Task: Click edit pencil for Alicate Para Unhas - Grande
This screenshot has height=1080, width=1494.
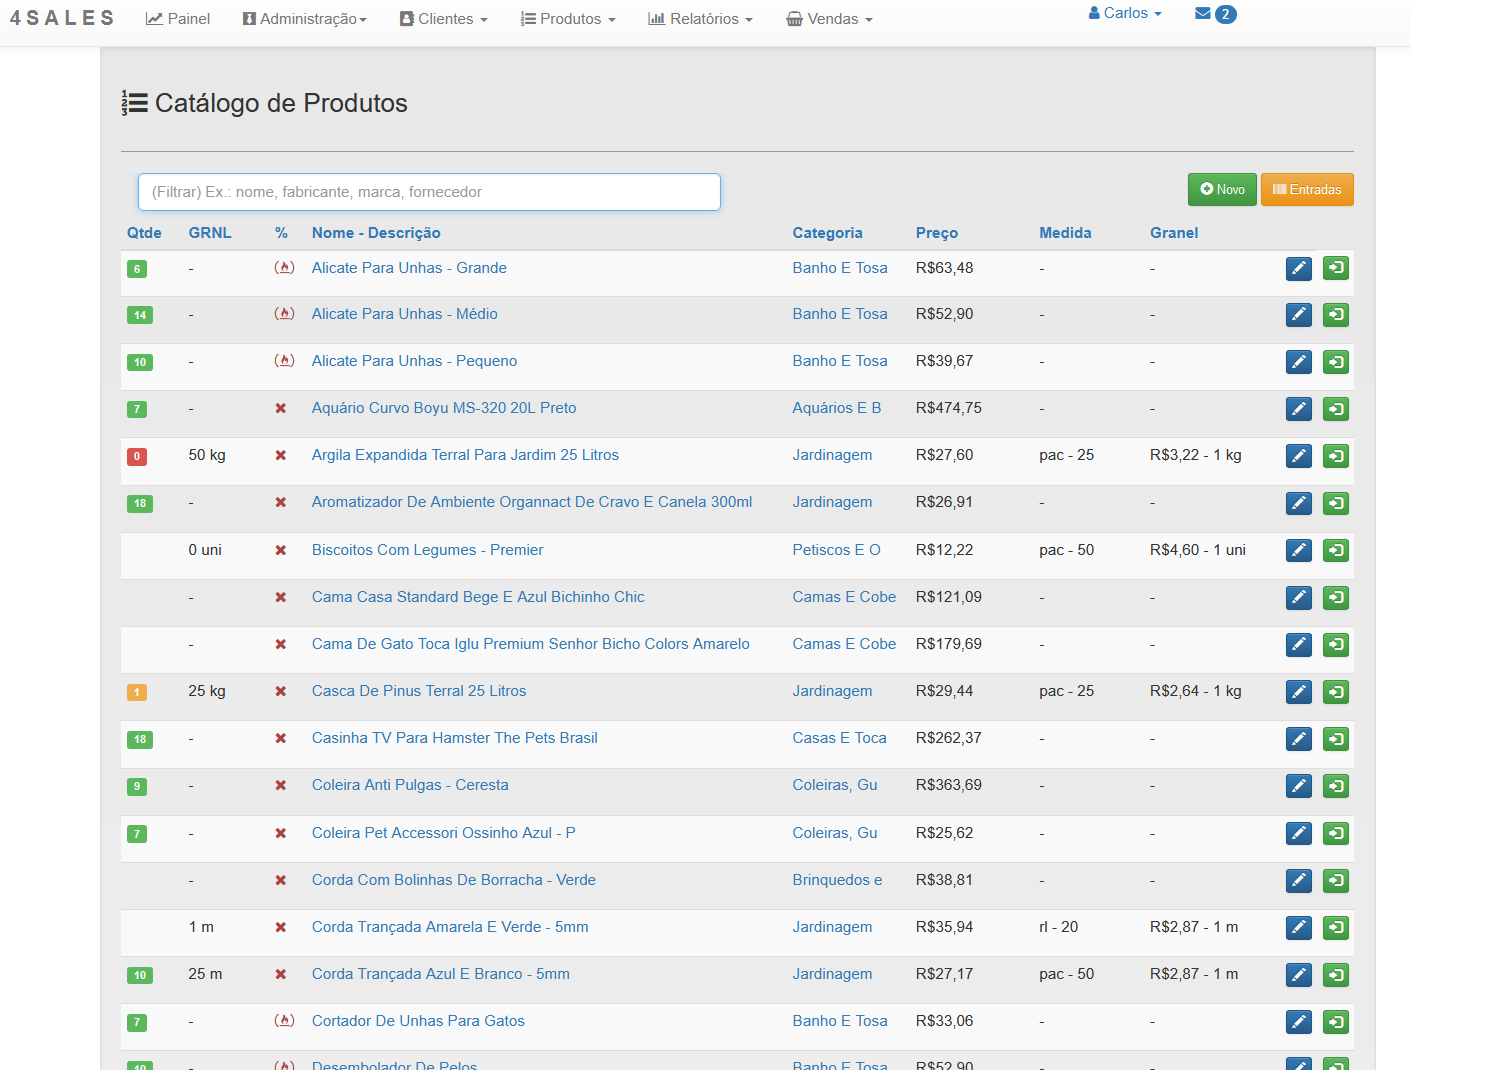Action: (x=1298, y=268)
